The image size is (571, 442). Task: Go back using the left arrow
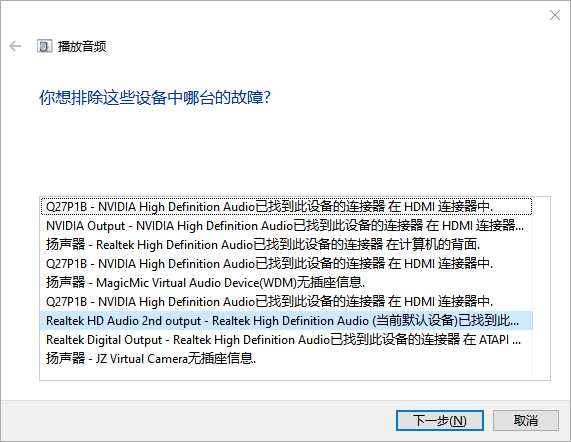click(x=15, y=46)
